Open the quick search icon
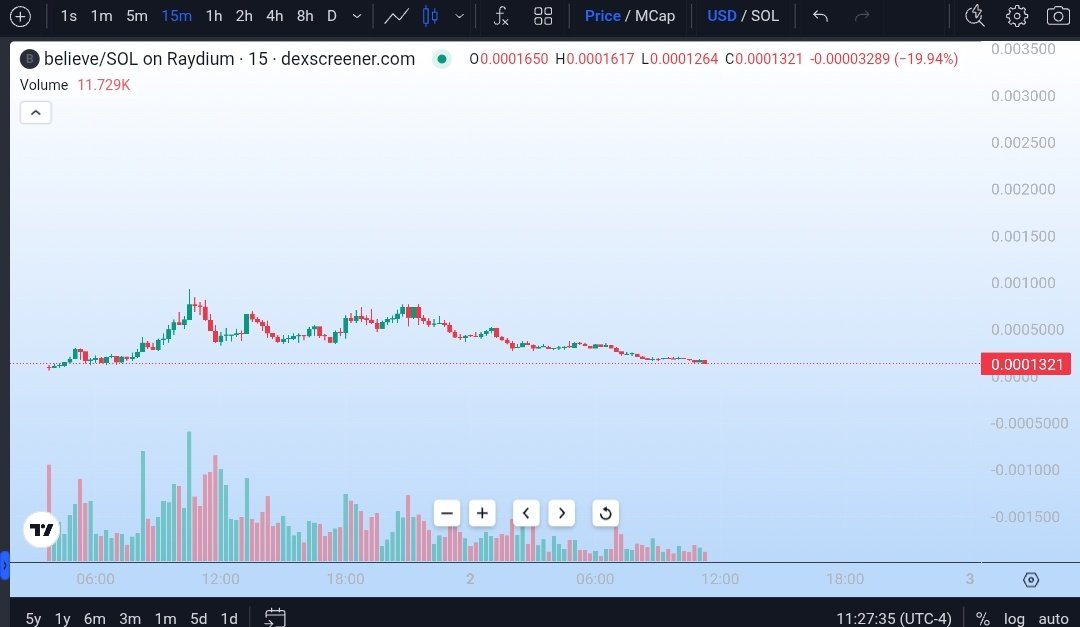The width and height of the screenshot is (1080, 627). (x=975, y=16)
